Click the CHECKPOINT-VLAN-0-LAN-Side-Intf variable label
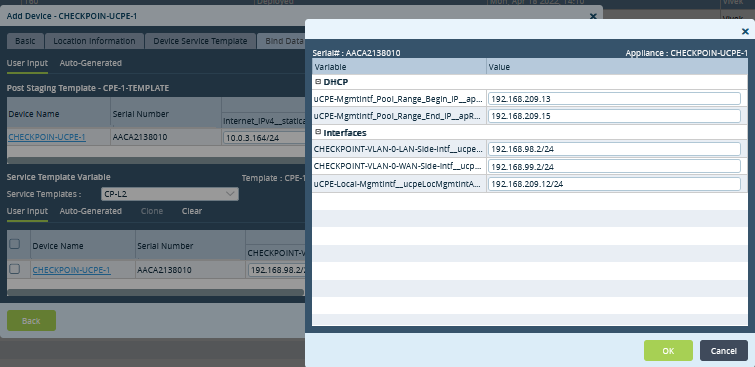This screenshot has height=367, width=755. tap(398, 149)
